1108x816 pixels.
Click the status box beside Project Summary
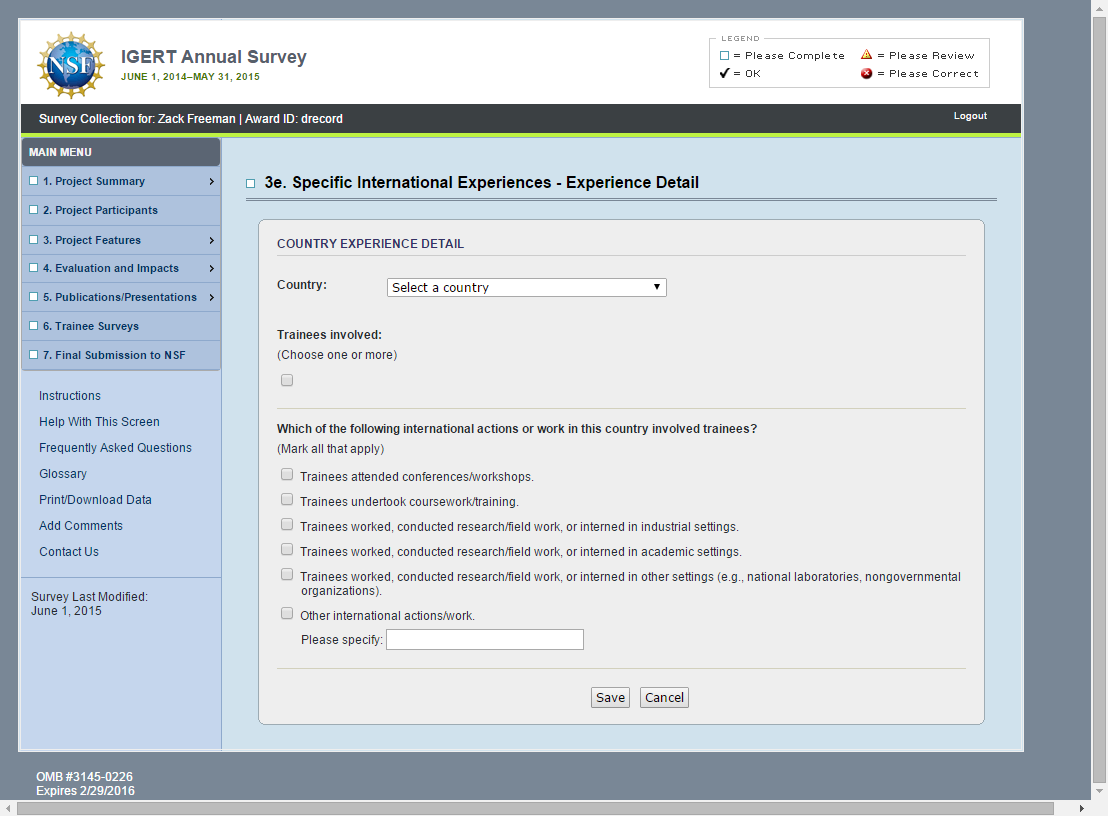34,181
